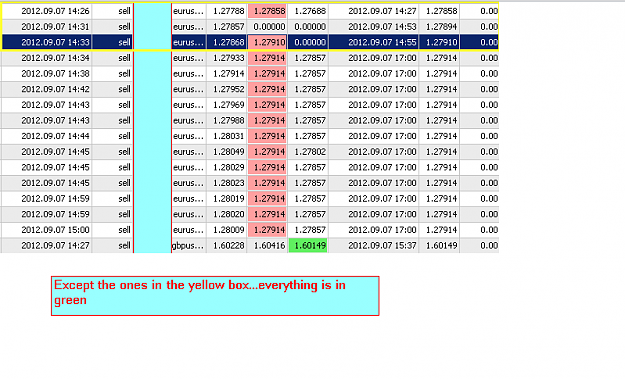Click the eurus... symbol in the 14:31 row
Screen dimensions: 625x379
[188, 27]
